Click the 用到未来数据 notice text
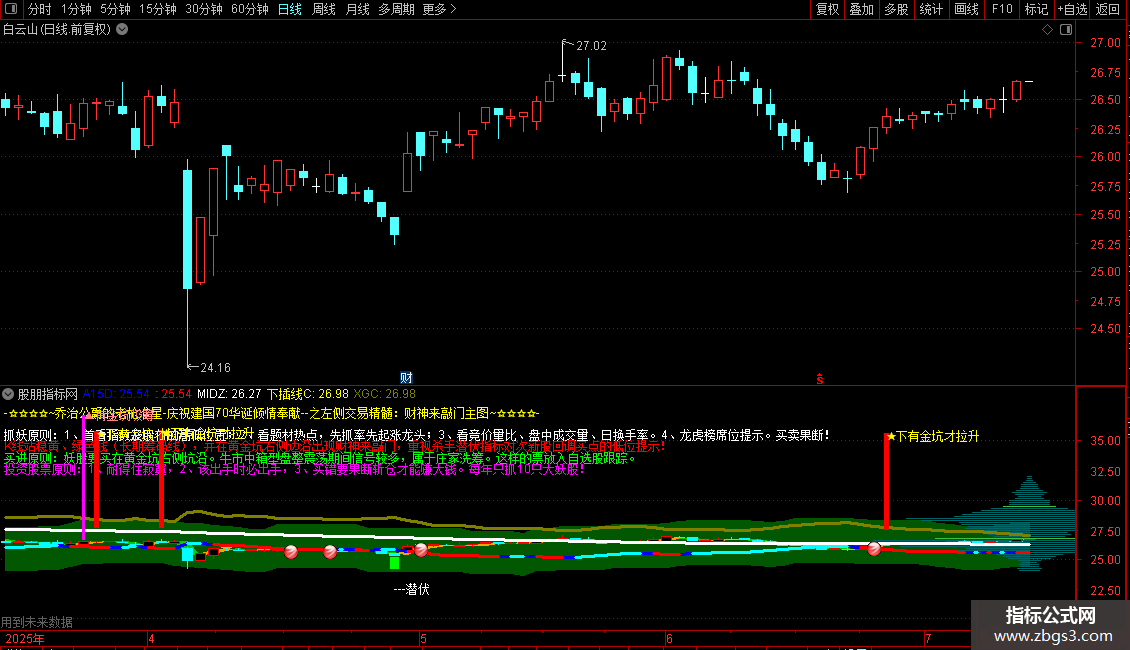The height and width of the screenshot is (650, 1130). pos(37,622)
